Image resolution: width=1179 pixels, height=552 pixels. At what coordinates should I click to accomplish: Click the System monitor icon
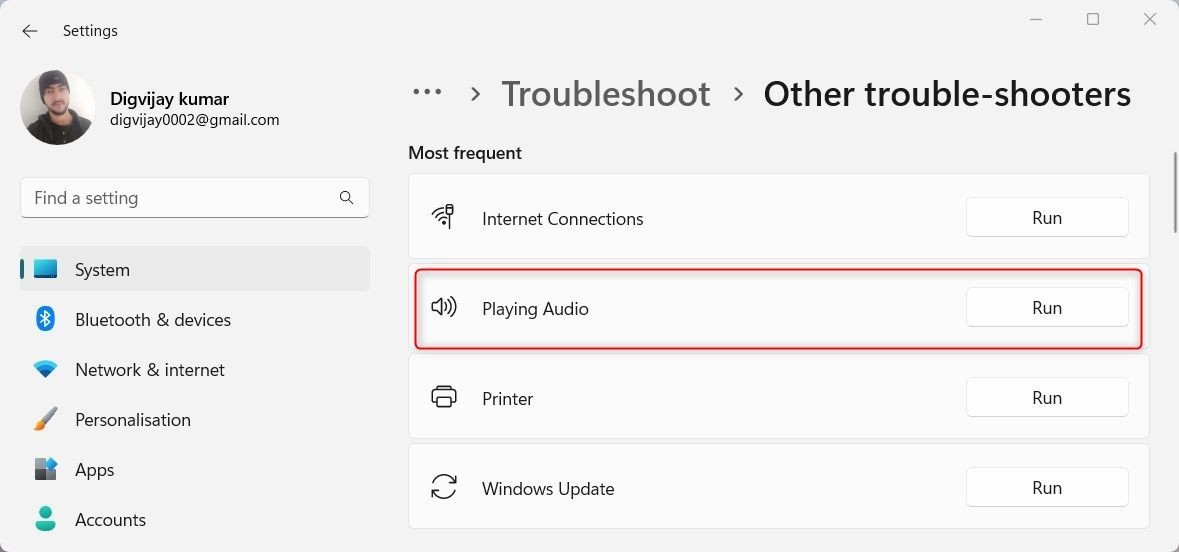click(46, 269)
